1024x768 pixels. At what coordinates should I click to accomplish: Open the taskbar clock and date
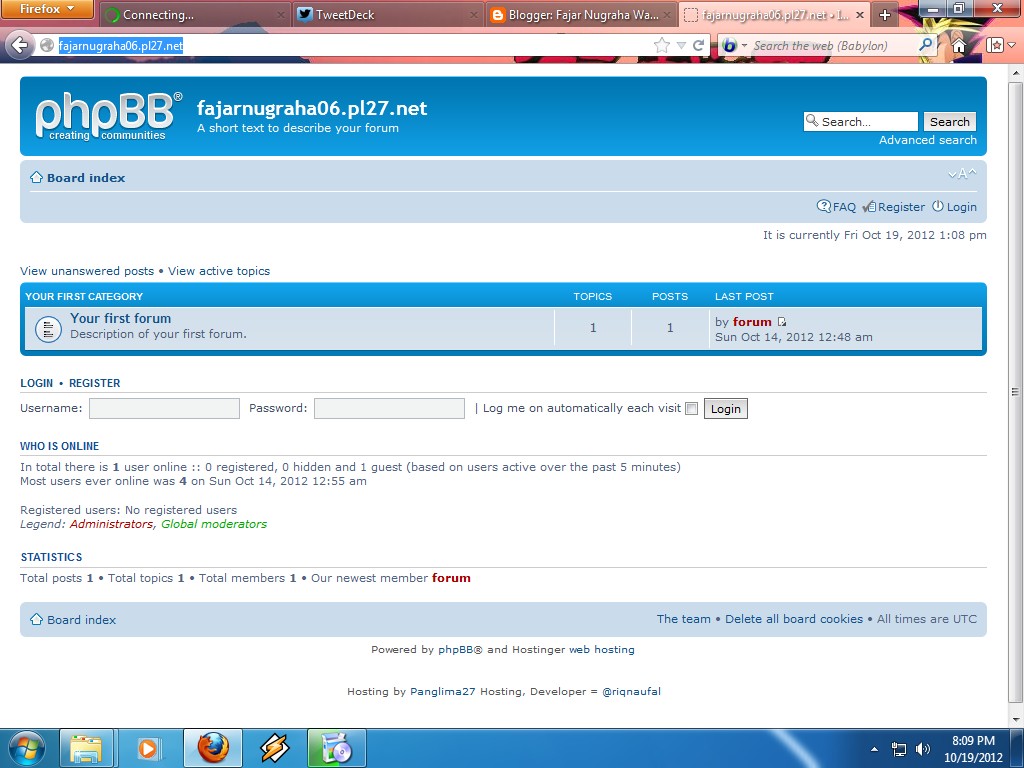click(x=973, y=749)
